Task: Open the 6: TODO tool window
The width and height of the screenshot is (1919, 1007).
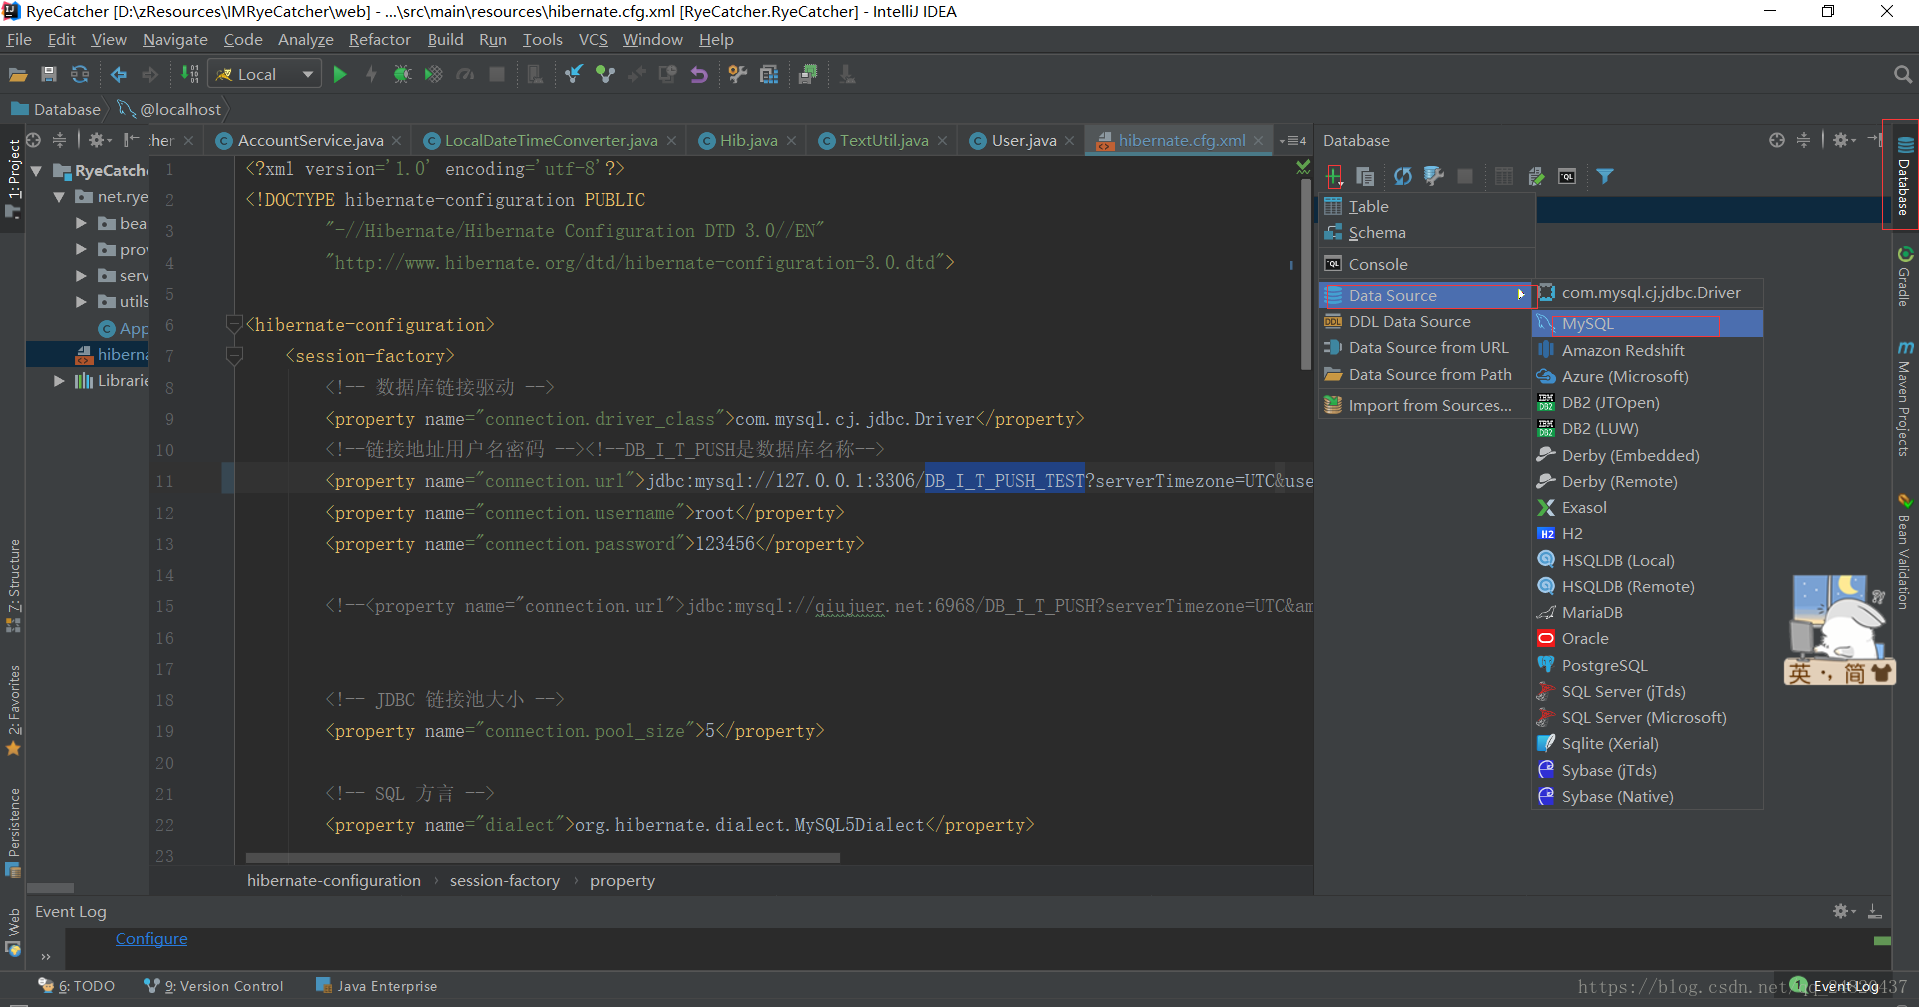Action: [77, 986]
